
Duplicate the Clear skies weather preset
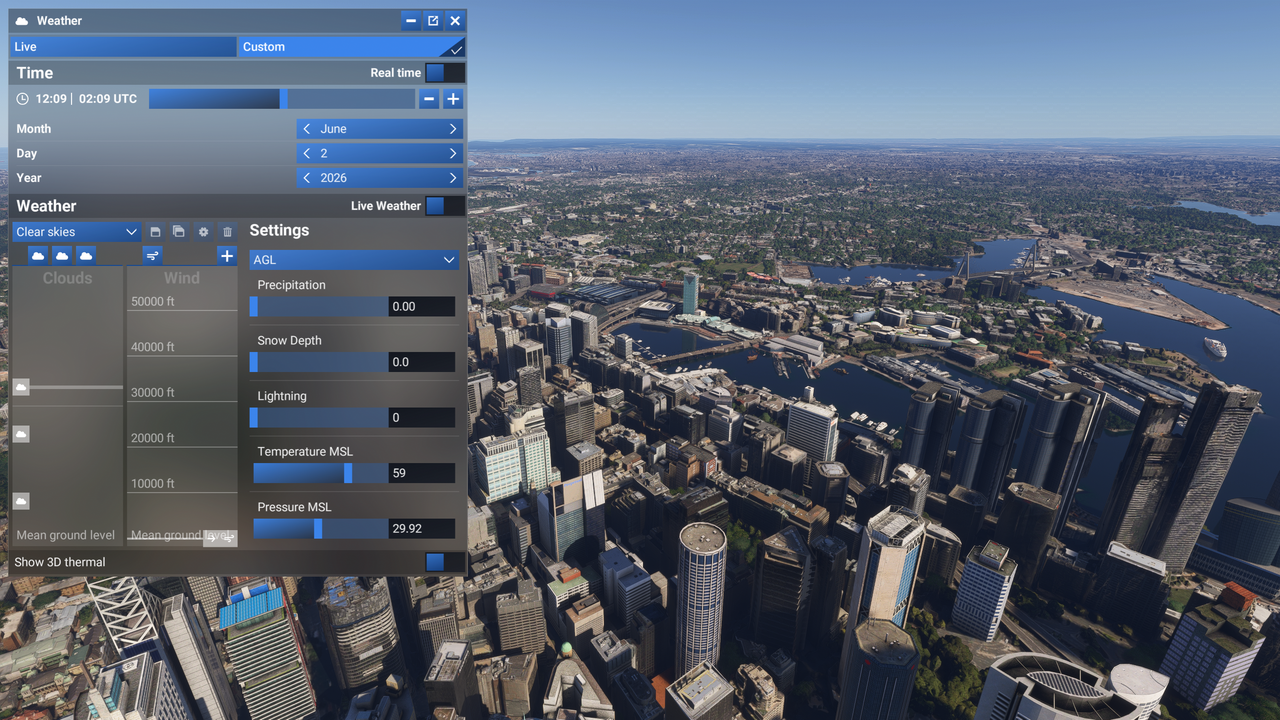[x=179, y=232]
